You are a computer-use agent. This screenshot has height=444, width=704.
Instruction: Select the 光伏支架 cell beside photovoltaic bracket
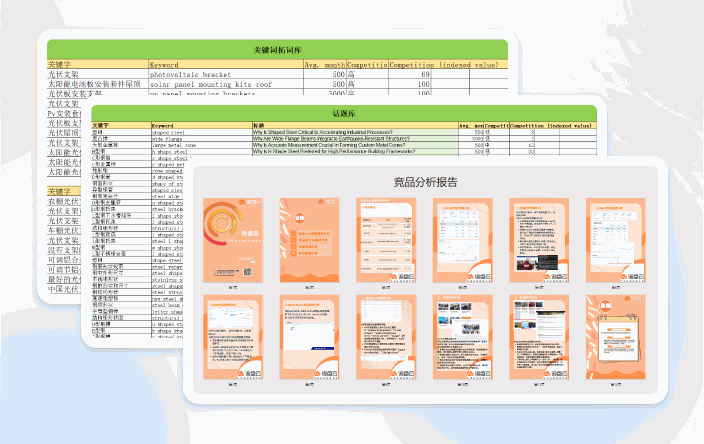click(97, 75)
